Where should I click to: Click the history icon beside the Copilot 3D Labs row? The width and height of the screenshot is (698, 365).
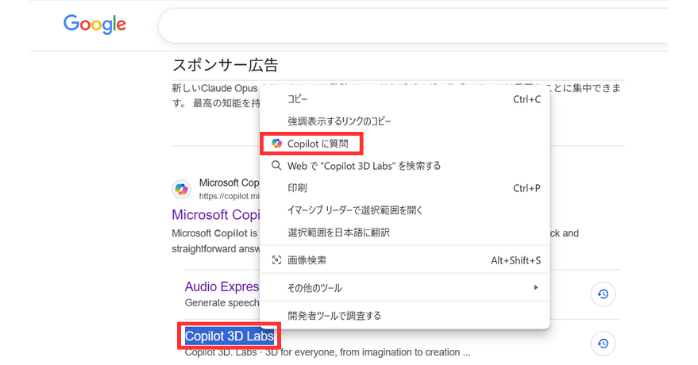click(x=603, y=344)
